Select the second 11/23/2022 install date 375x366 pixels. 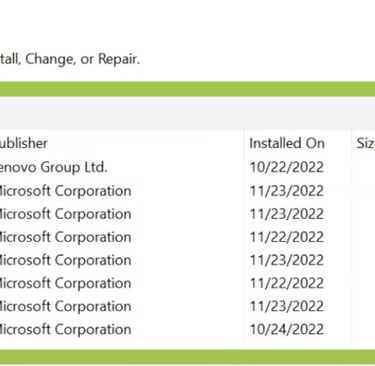pos(287,214)
